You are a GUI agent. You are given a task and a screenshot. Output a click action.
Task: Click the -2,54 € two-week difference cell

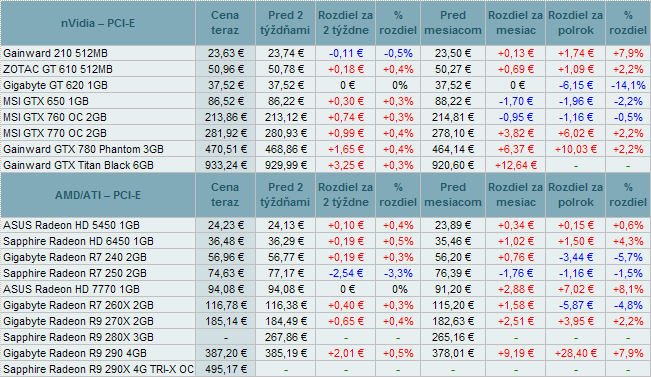345,273
